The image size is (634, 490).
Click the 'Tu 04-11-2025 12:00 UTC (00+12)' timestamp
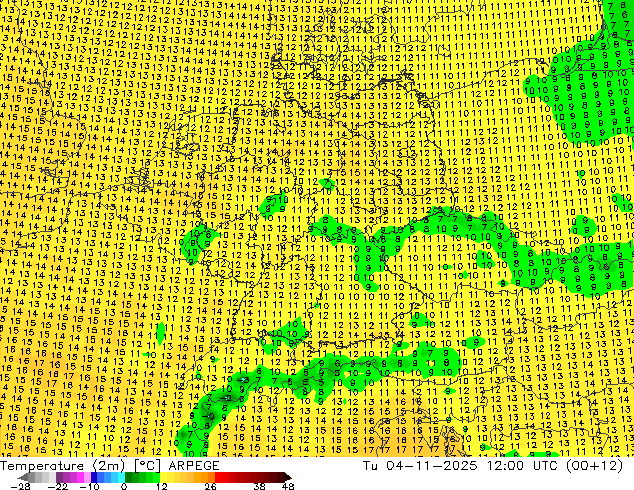pos(493,466)
